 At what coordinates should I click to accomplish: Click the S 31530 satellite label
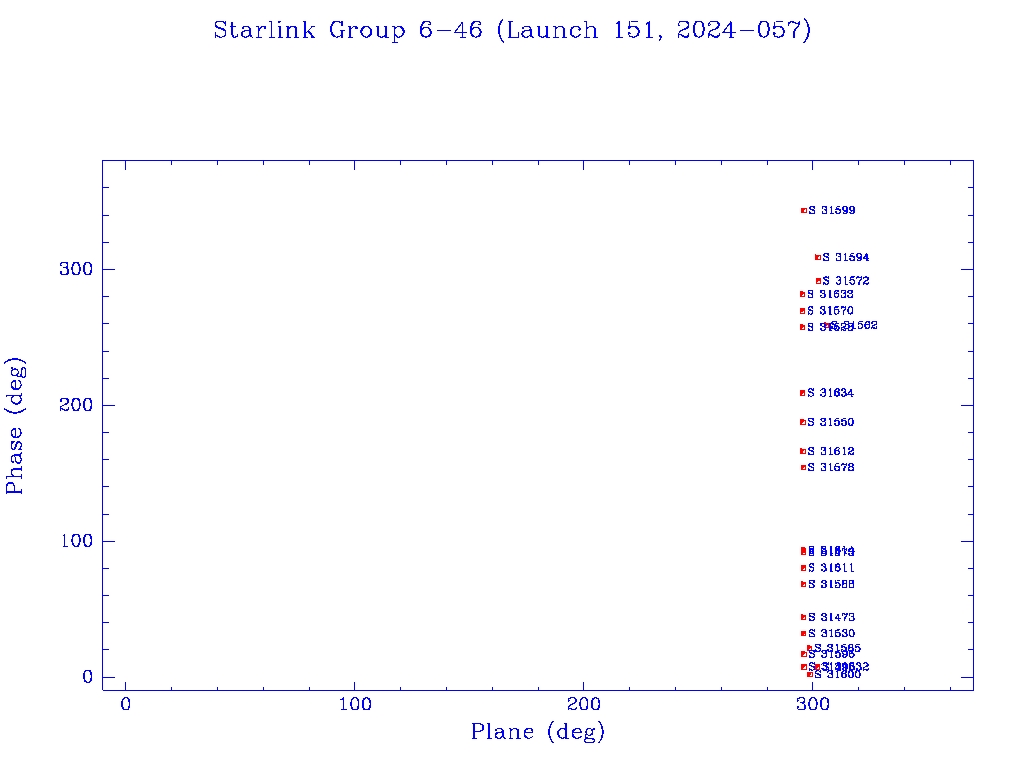[x=831, y=633]
